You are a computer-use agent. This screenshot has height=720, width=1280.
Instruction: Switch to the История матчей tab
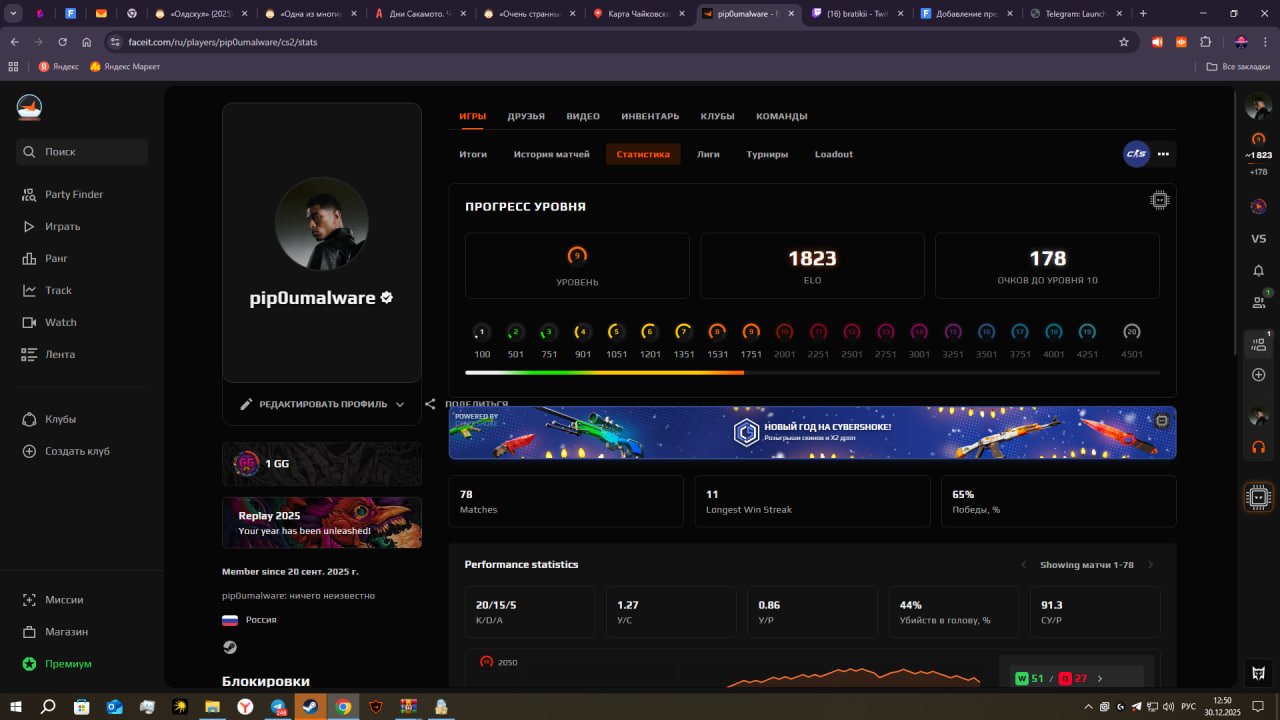coord(551,154)
